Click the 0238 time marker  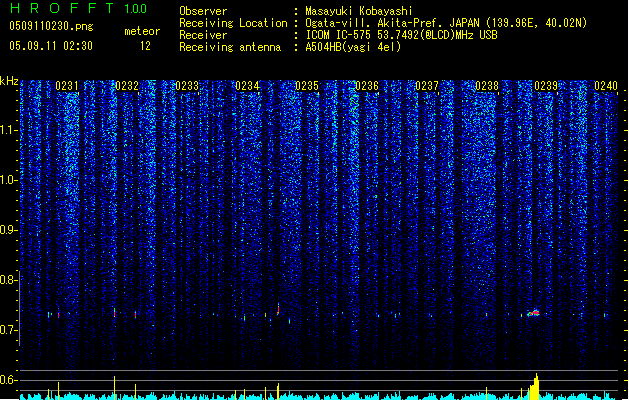[x=487, y=86]
